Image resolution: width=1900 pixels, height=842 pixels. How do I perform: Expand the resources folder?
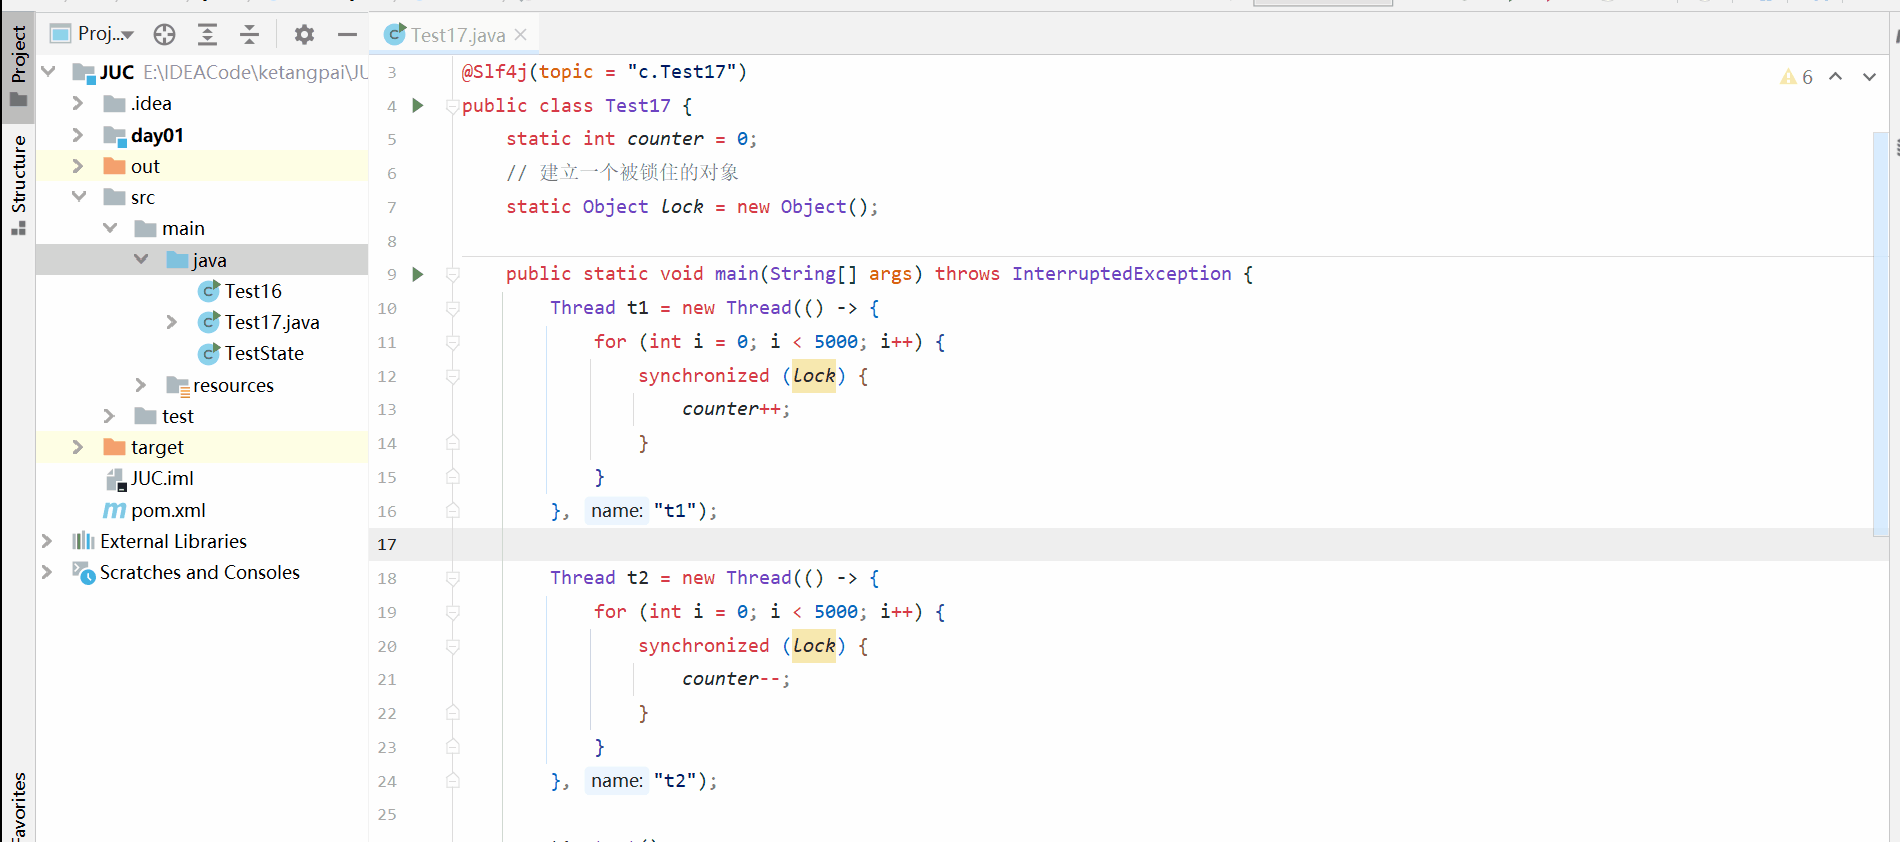click(x=141, y=385)
